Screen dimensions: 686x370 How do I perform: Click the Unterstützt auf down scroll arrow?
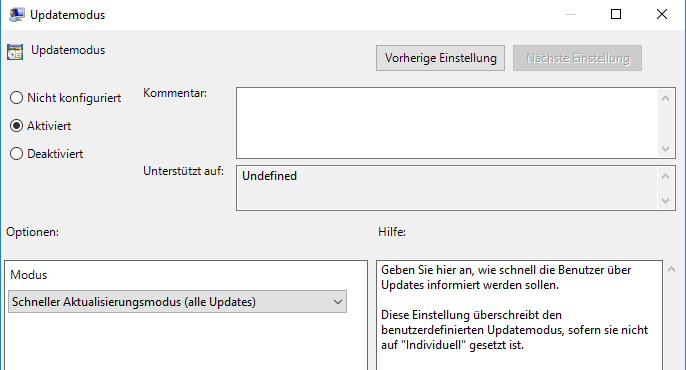pos(665,201)
